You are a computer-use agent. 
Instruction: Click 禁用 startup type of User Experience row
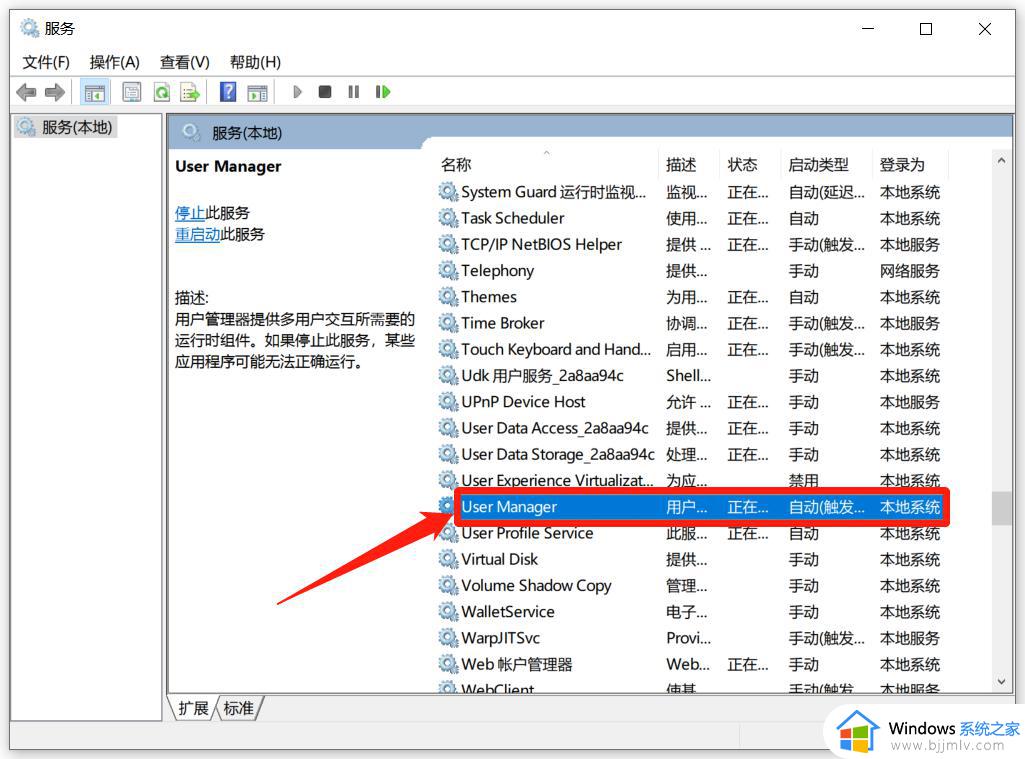point(803,481)
